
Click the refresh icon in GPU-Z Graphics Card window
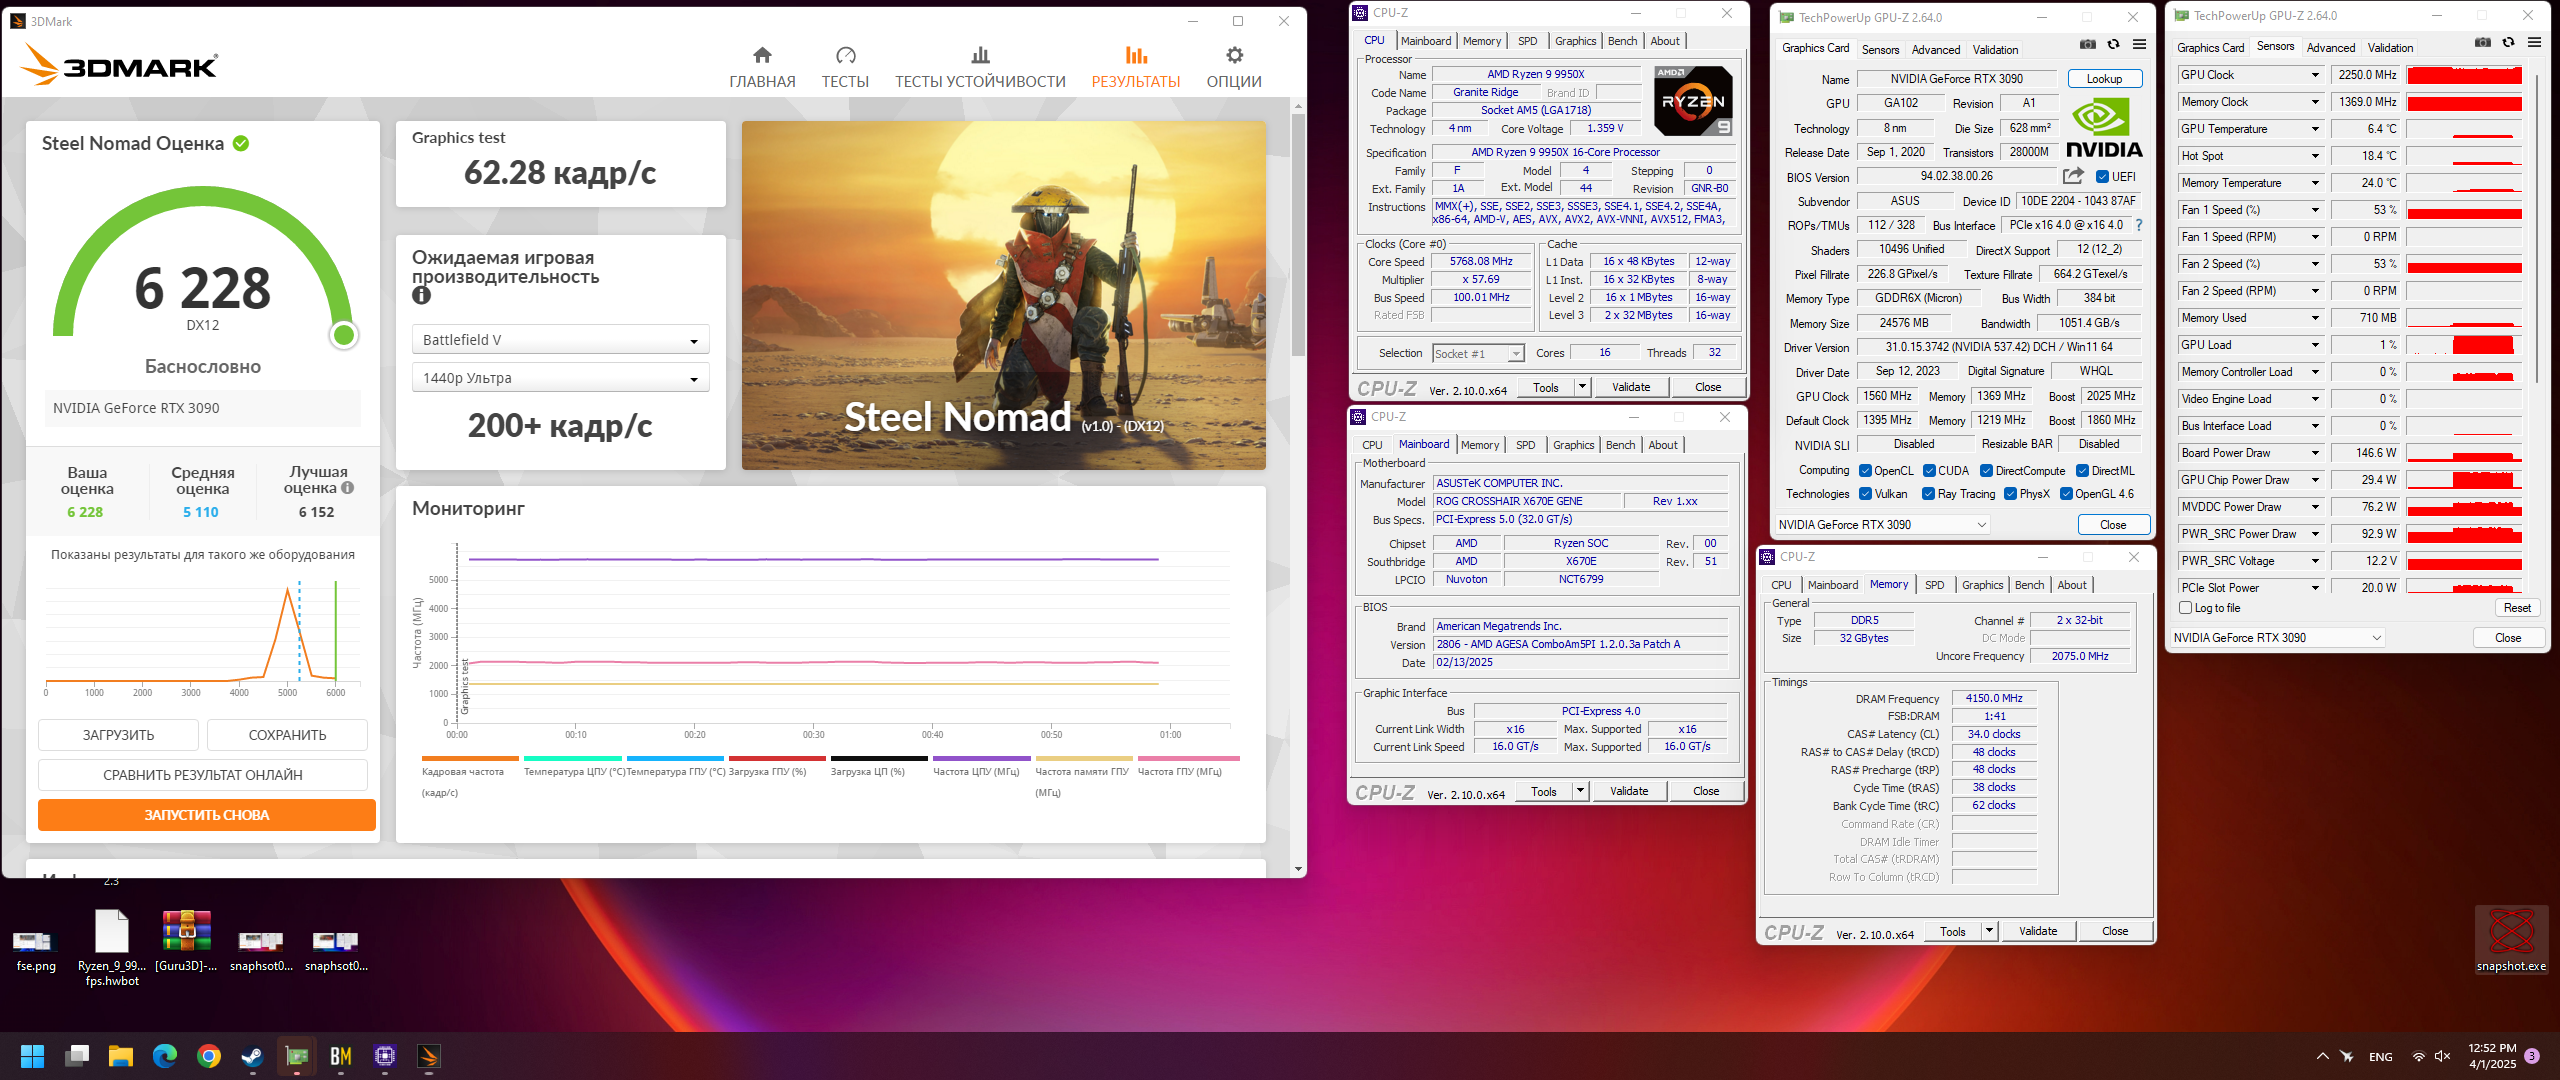pos(2113,44)
